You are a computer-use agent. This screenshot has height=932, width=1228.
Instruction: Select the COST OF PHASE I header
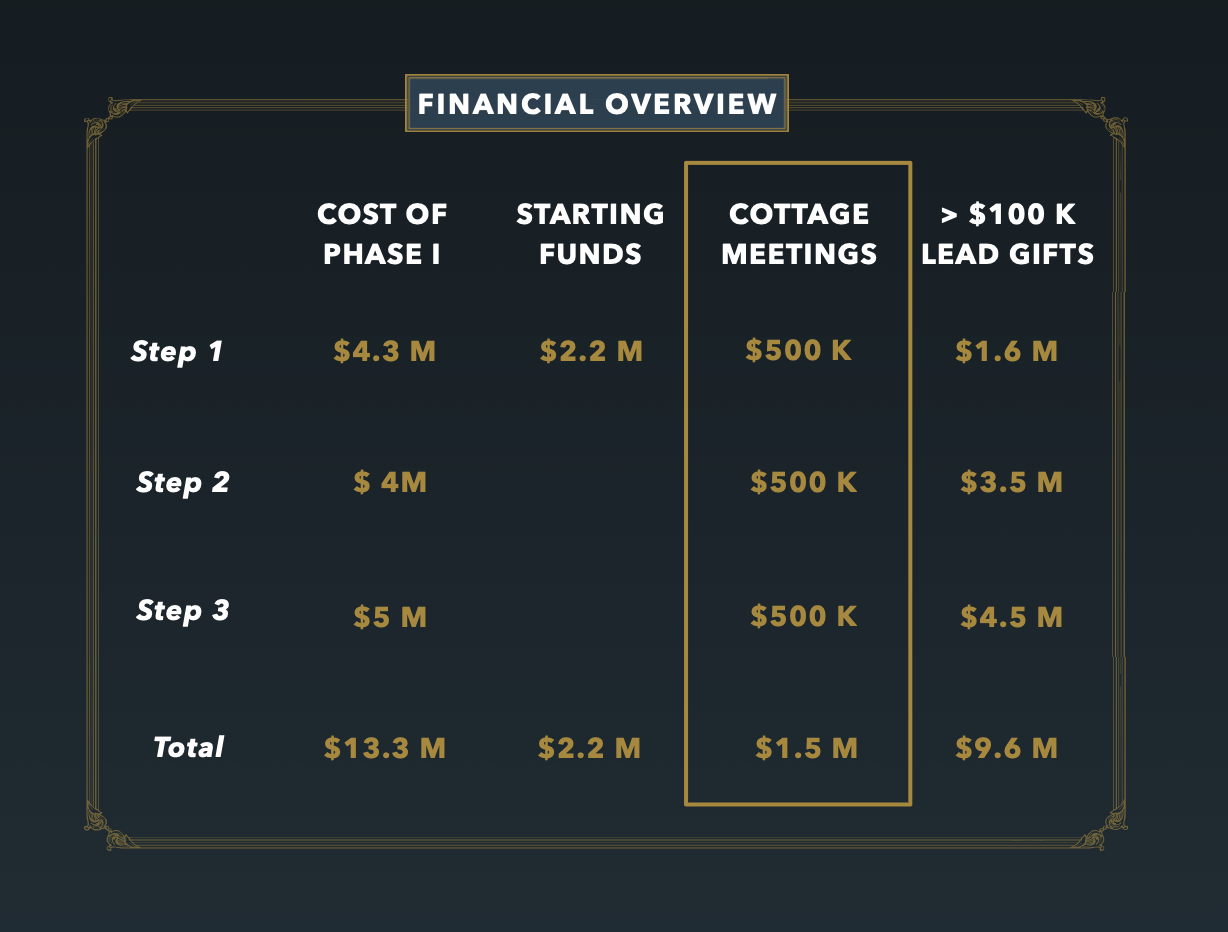(382, 234)
